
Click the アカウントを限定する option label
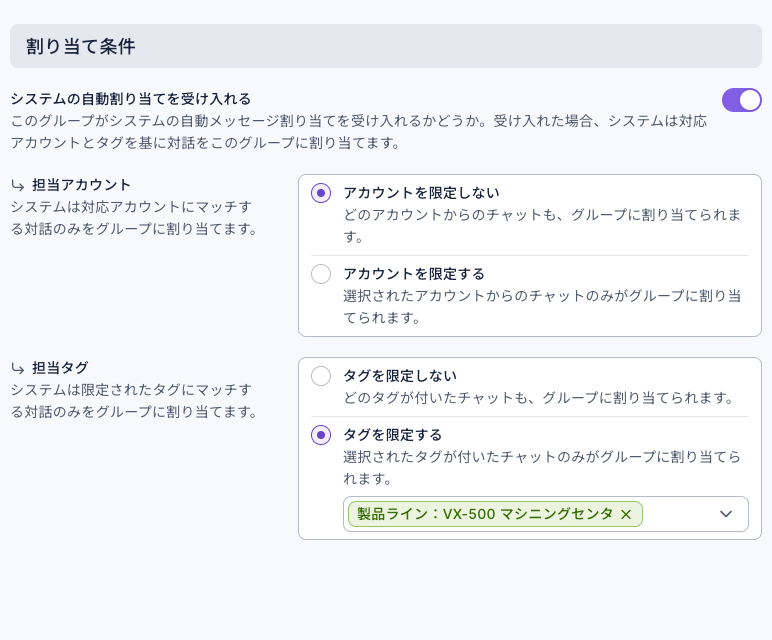point(414,274)
